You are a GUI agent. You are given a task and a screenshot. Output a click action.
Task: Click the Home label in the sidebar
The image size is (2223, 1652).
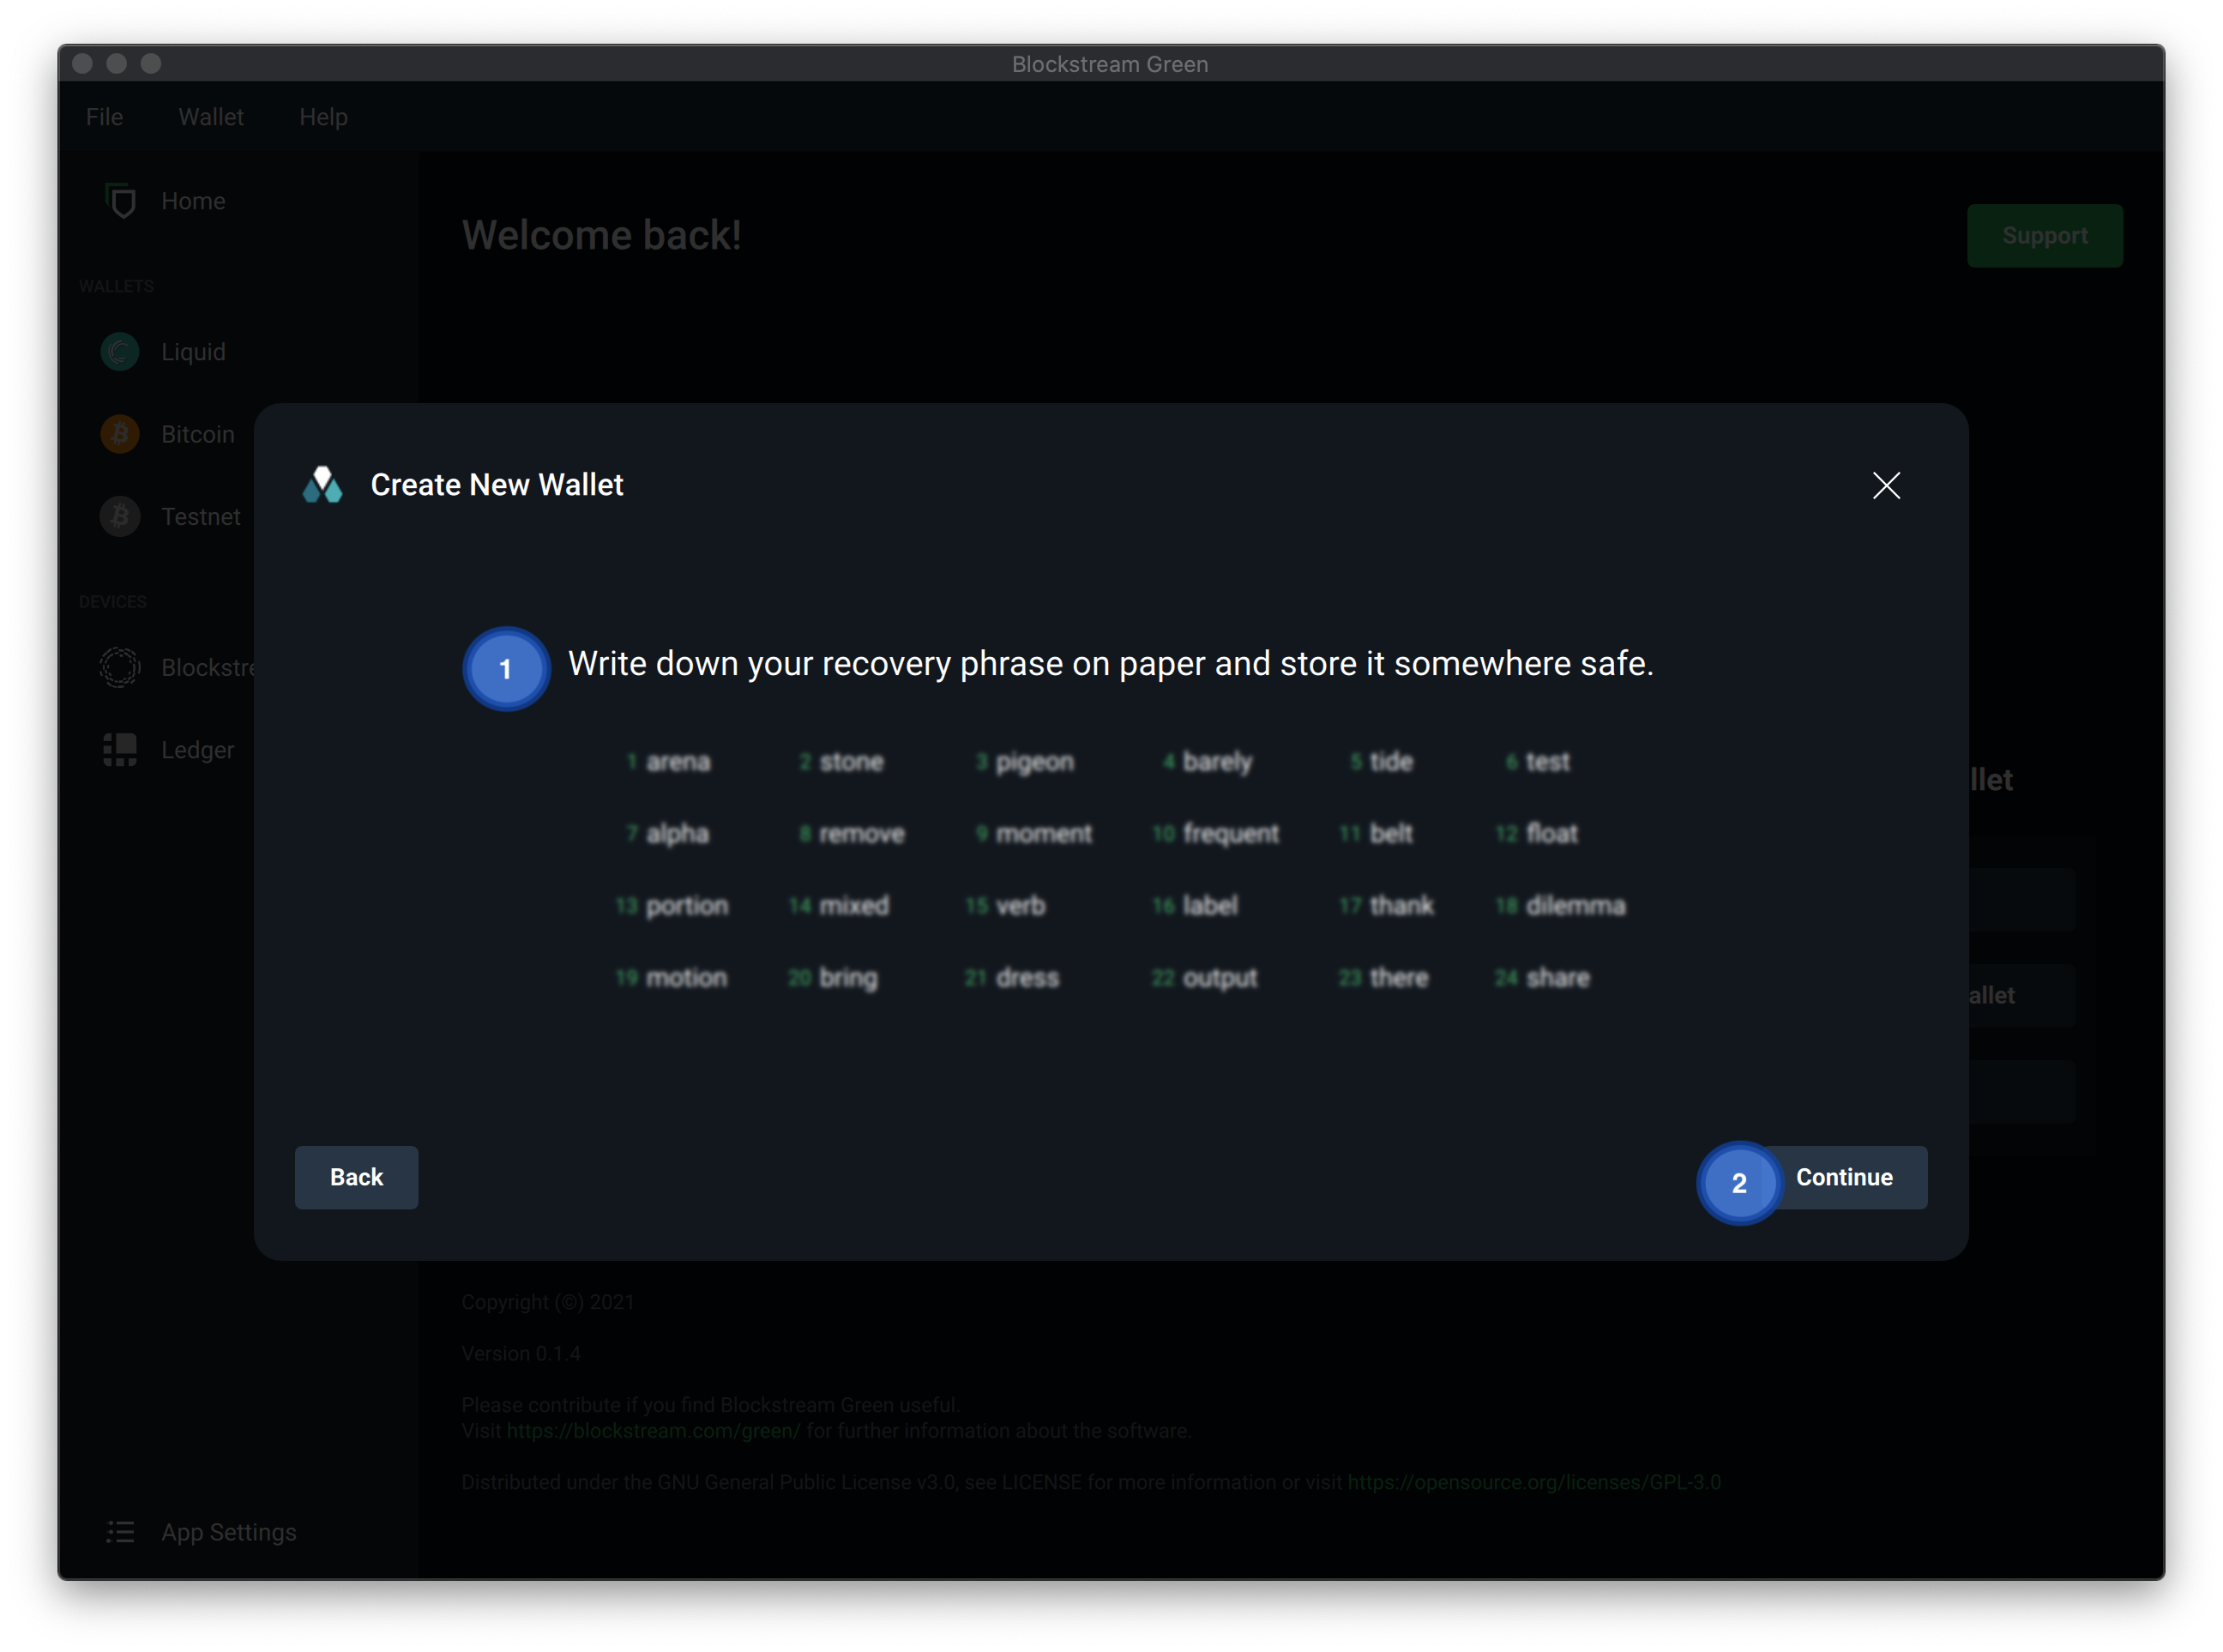pos(193,201)
